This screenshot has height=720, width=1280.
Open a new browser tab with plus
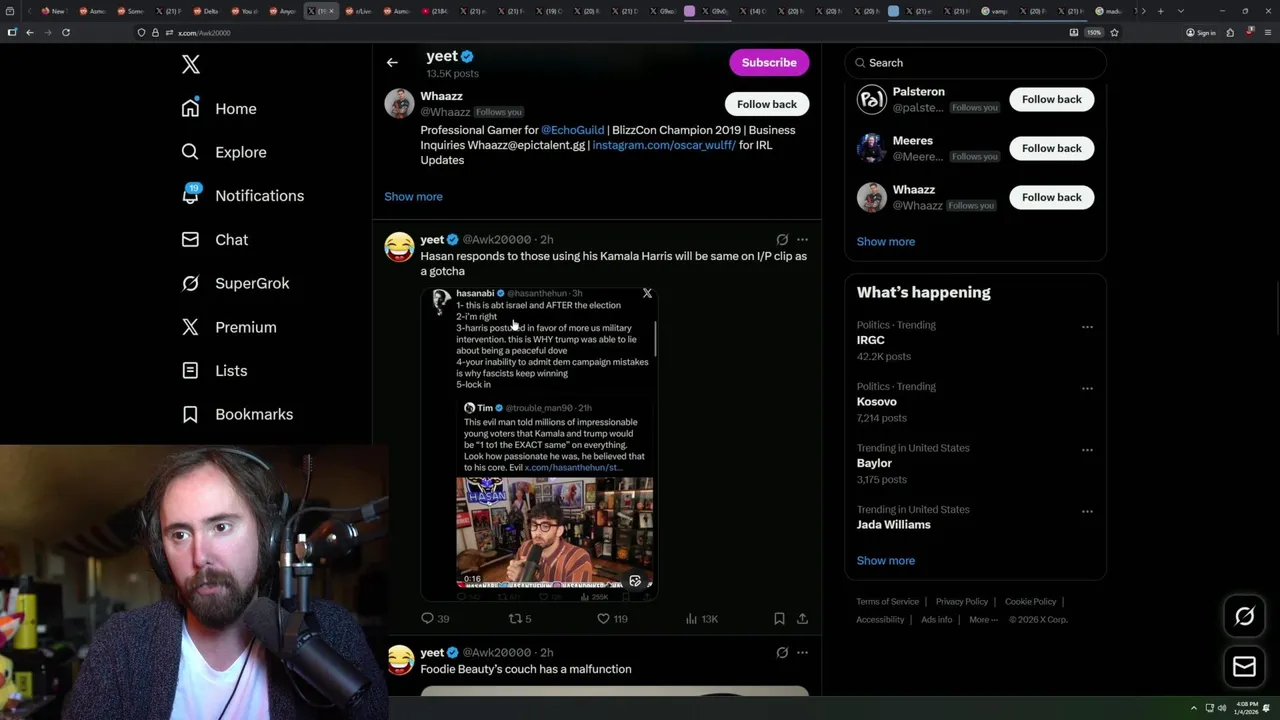click(1160, 11)
